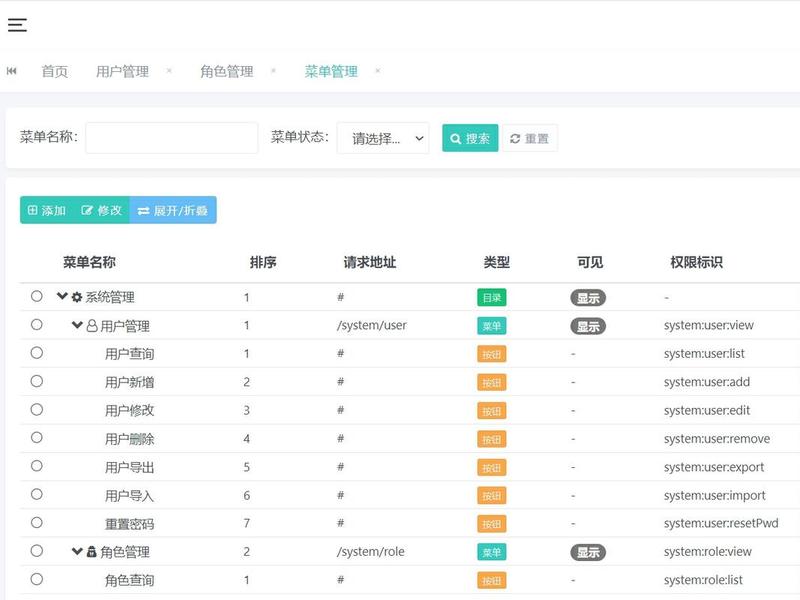Image resolution: width=800 pixels, height=600 pixels.
Task: Click the 按钮 badge in 用户查询 row
Action: coord(492,354)
